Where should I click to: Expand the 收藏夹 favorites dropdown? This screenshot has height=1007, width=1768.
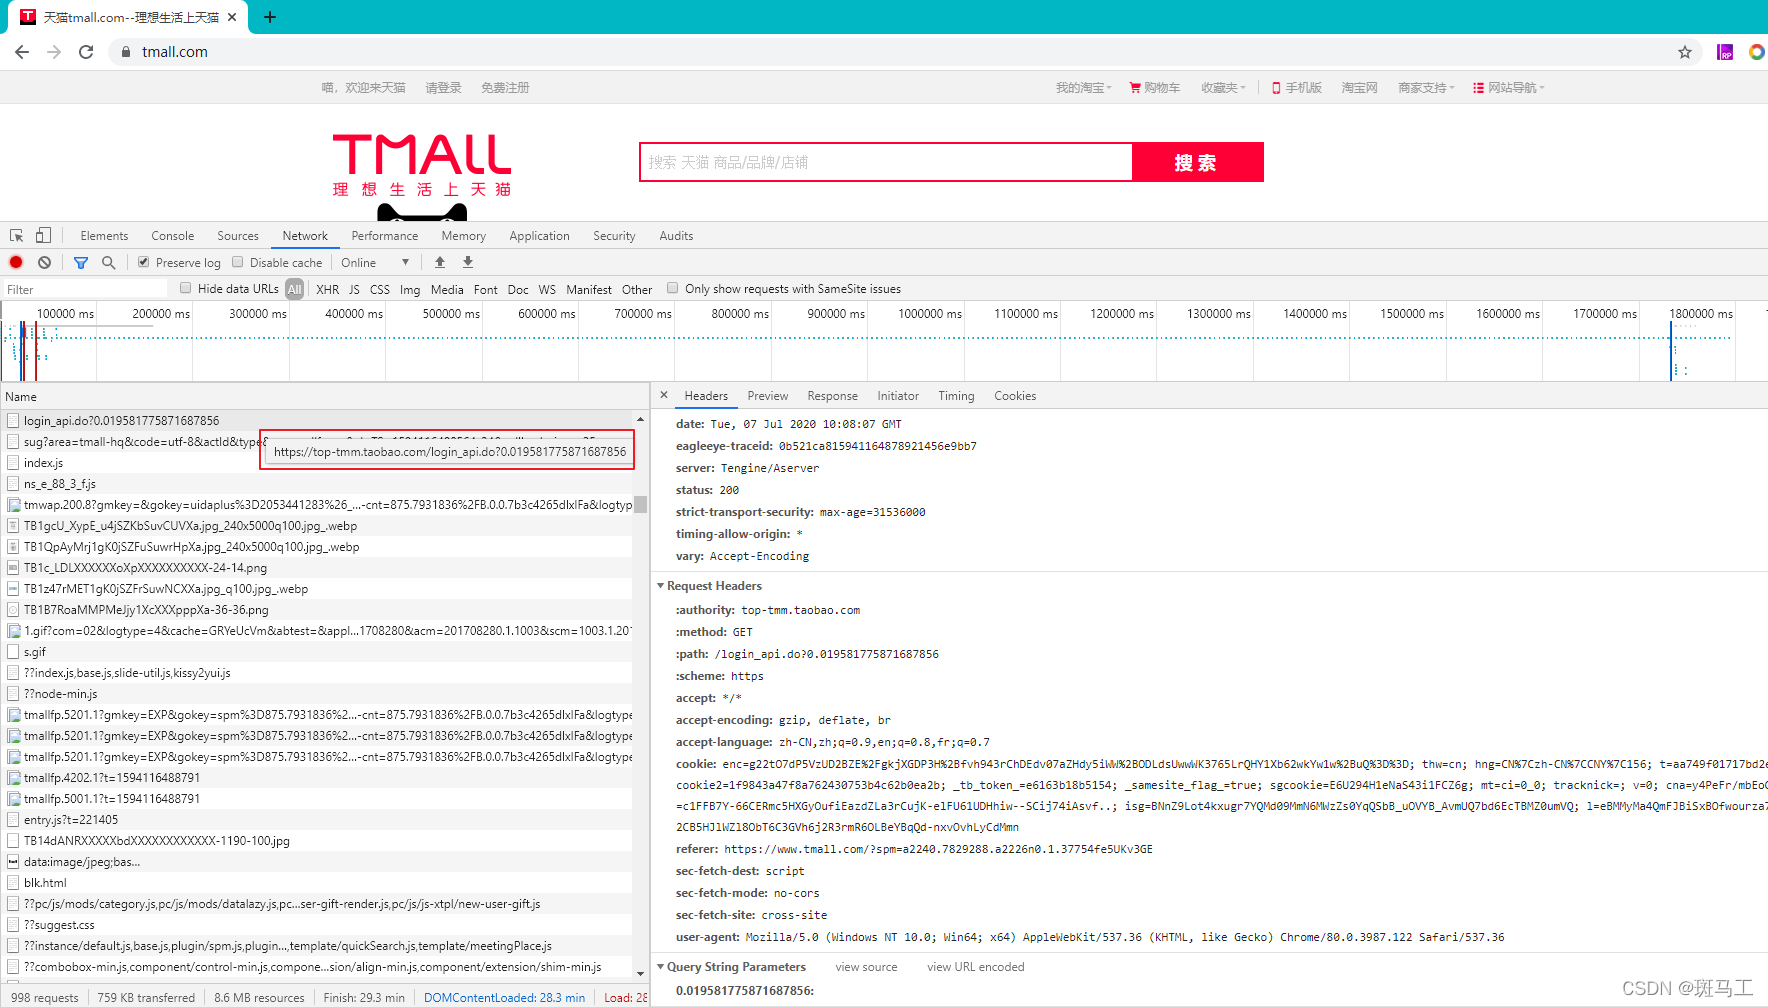pos(1224,88)
